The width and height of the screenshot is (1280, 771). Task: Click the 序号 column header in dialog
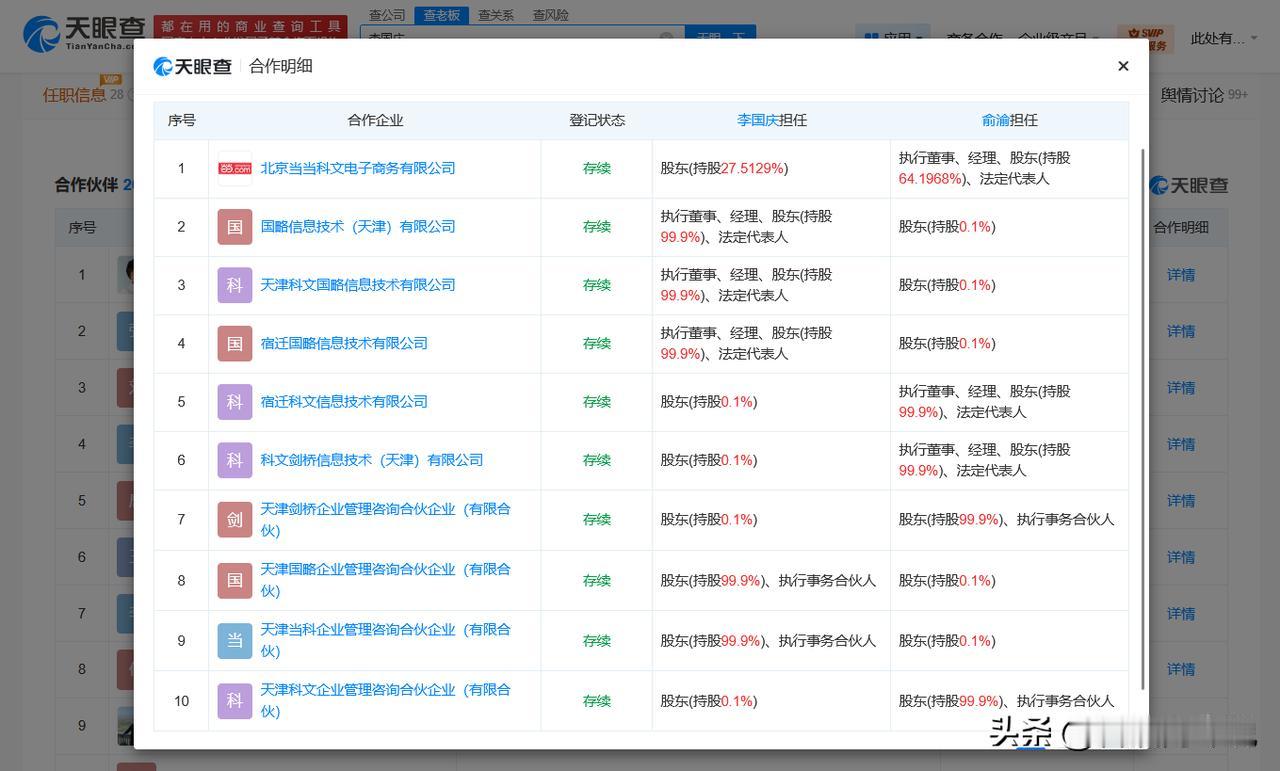click(x=181, y=120)
